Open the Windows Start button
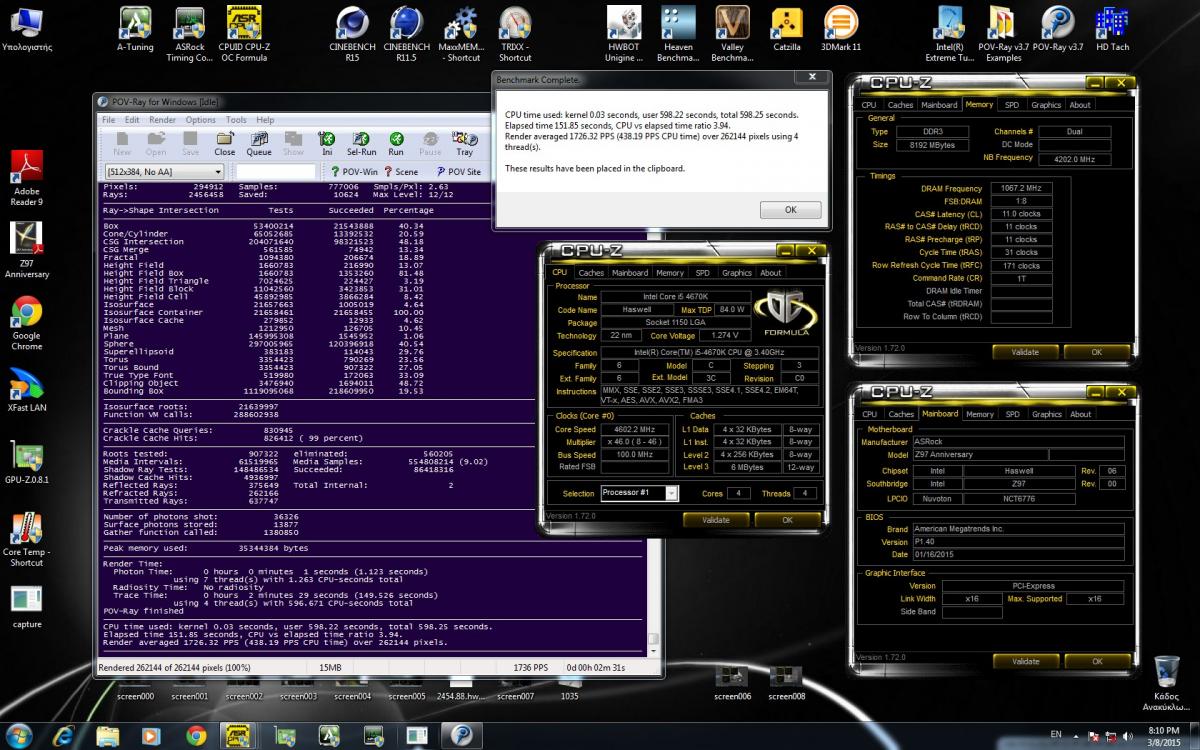The width and height of the screenshot is (1200, 750). click(x=20, y=735)
